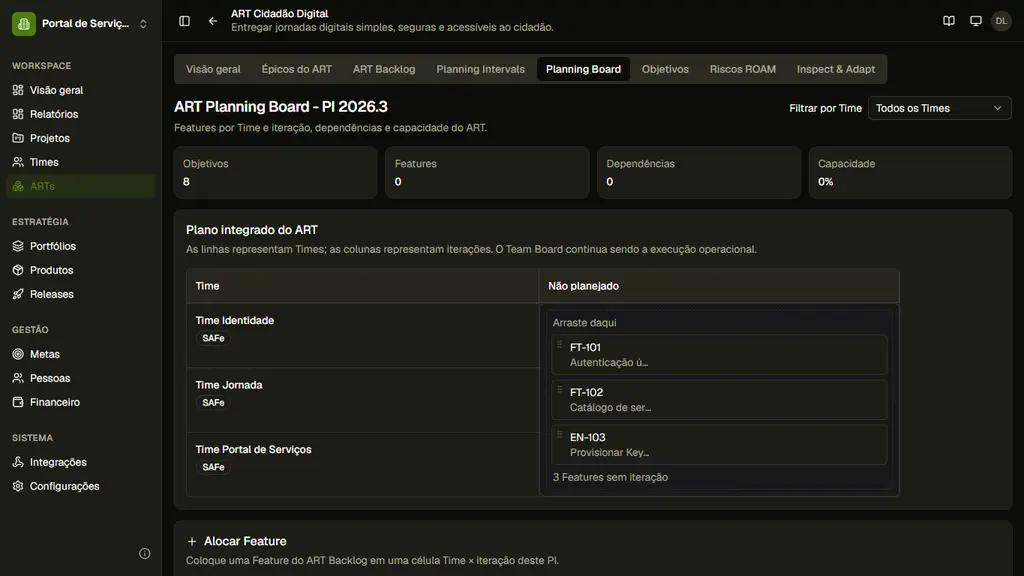Viewport: 1024px width, 576px height.
Task: Click the Pessoas people icon
Action: pos(18,378)
